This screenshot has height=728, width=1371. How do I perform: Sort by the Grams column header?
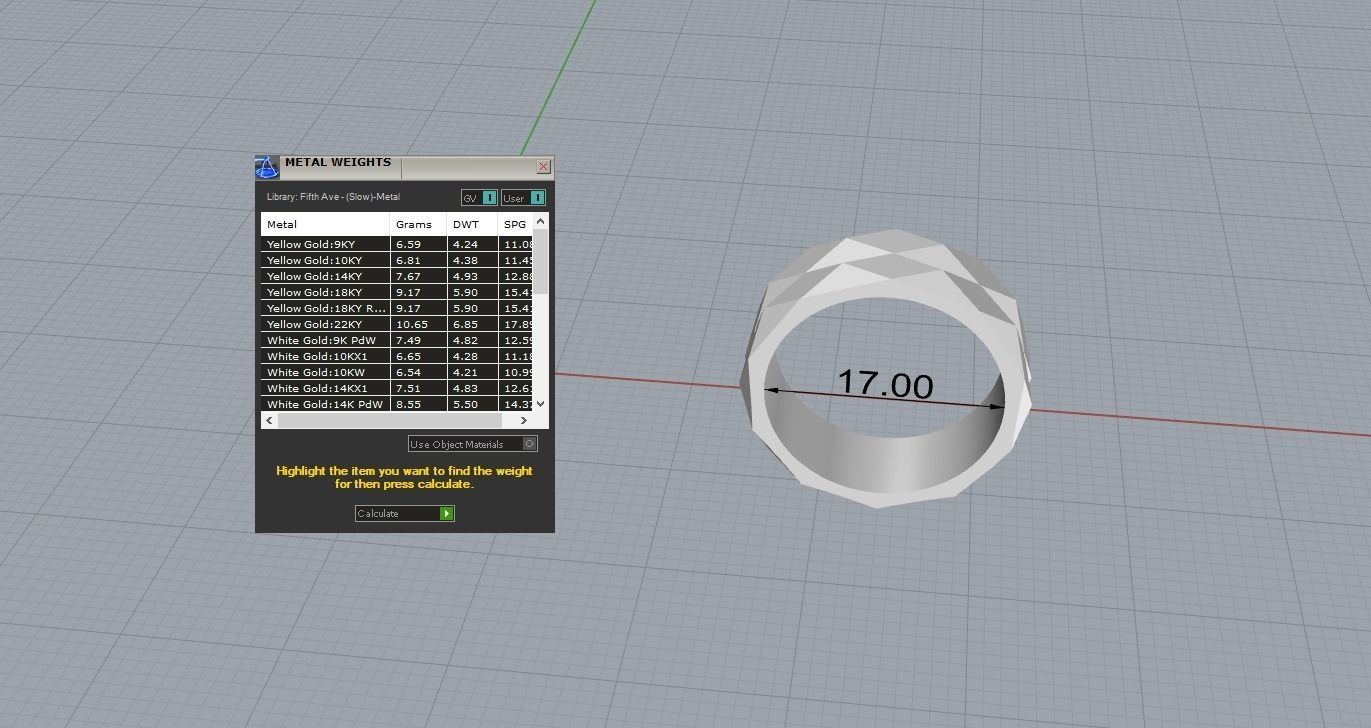[x=418, y=224]
